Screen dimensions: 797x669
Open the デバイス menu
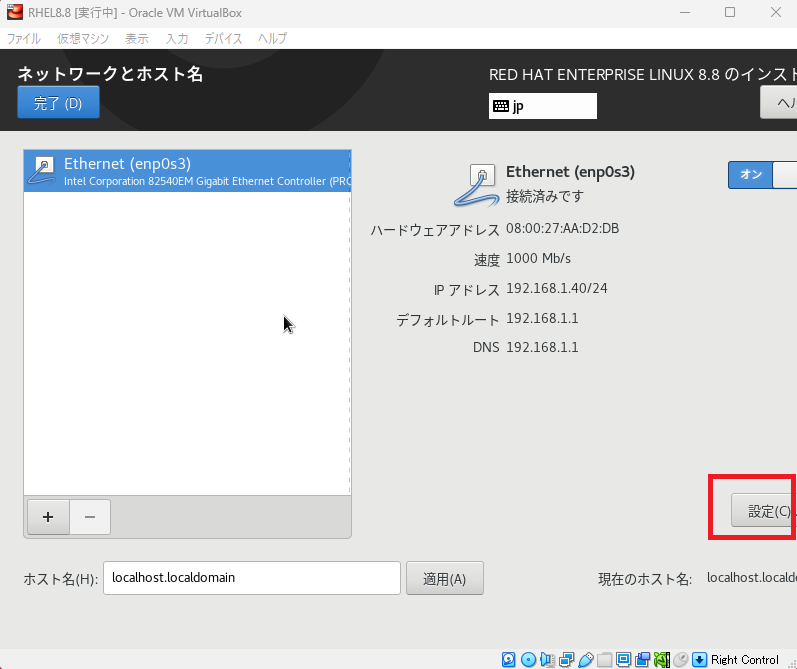pos(223,39)
